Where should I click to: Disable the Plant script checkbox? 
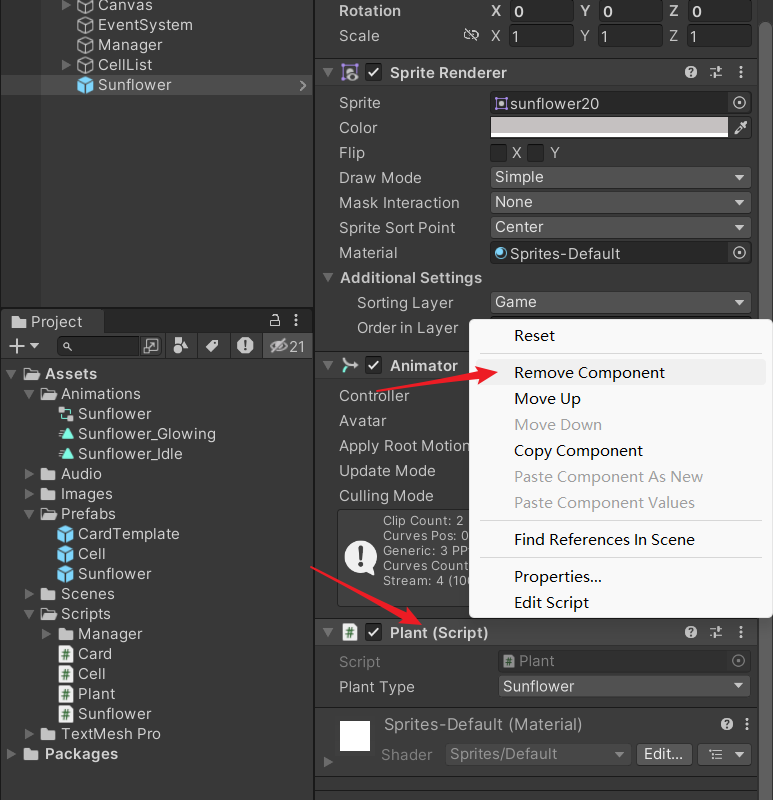tap(374, 632)
